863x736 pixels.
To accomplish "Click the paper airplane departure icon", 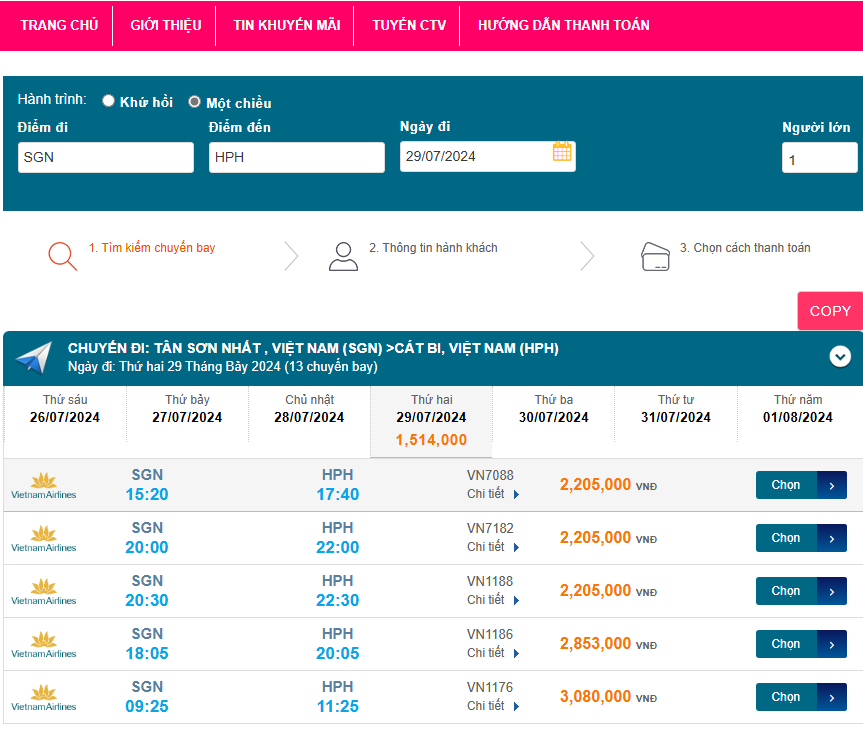I will click(x=33, y=358).
